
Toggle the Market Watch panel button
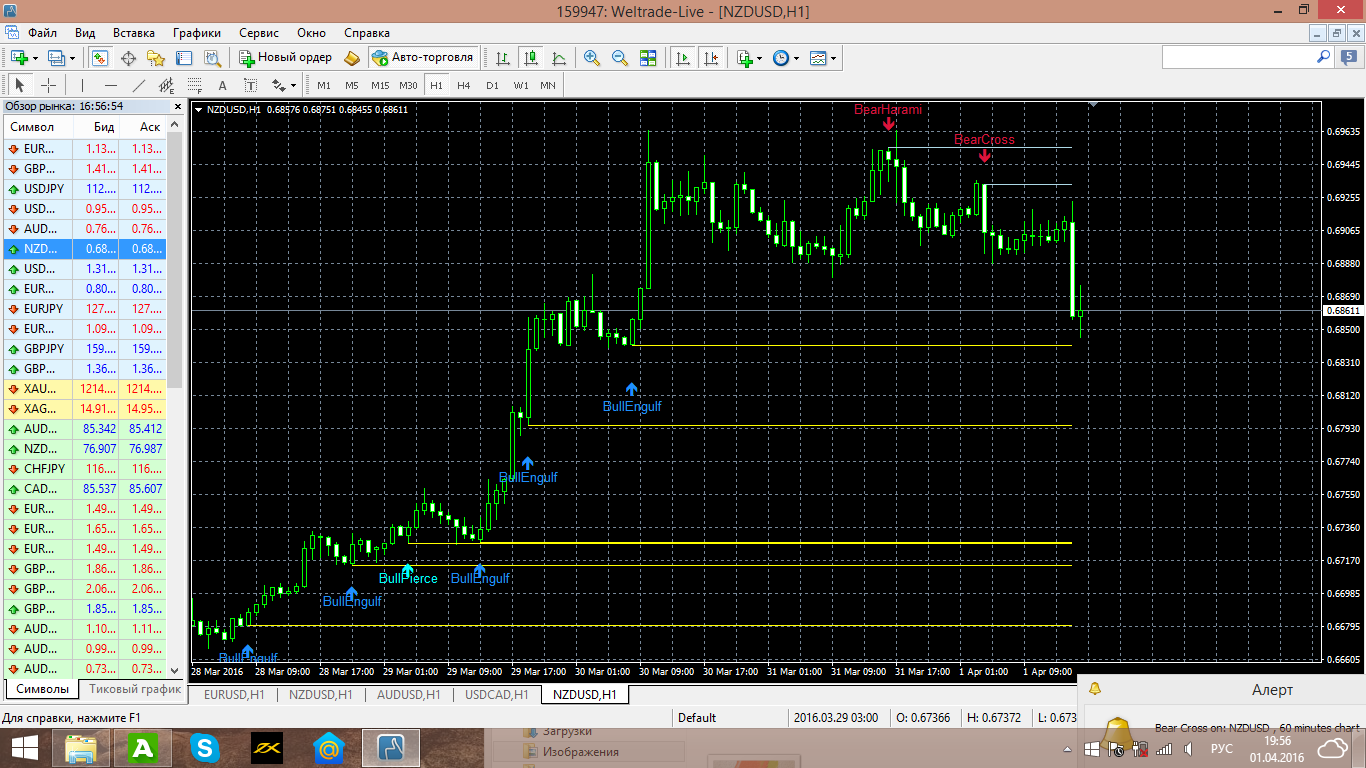pyautogui.click(x=100, y=58)
